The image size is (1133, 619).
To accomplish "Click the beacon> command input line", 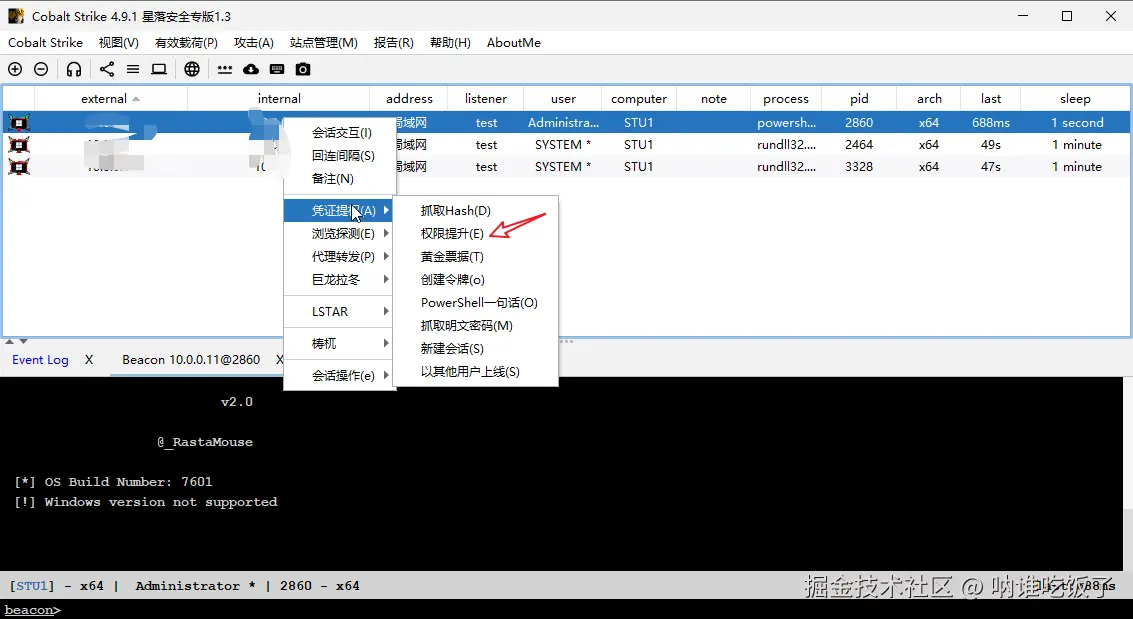I will [566, 610].
